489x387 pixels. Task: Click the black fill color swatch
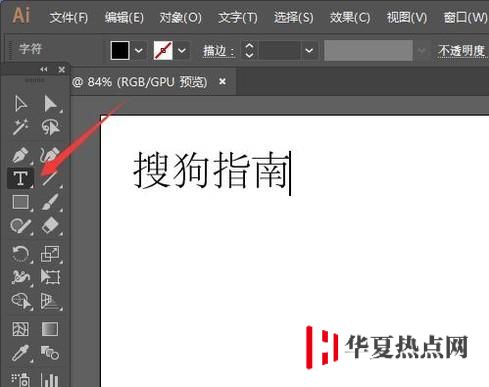click(120, 51)
